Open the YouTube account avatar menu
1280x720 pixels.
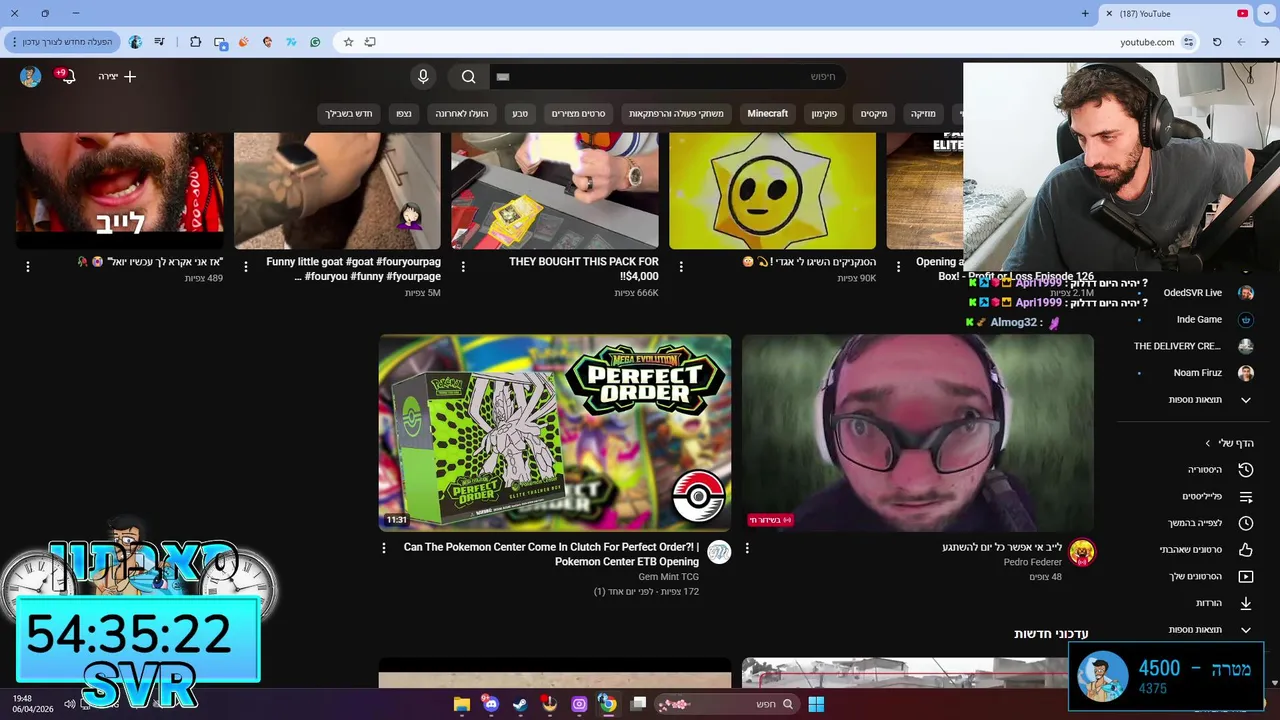point(30,77)
